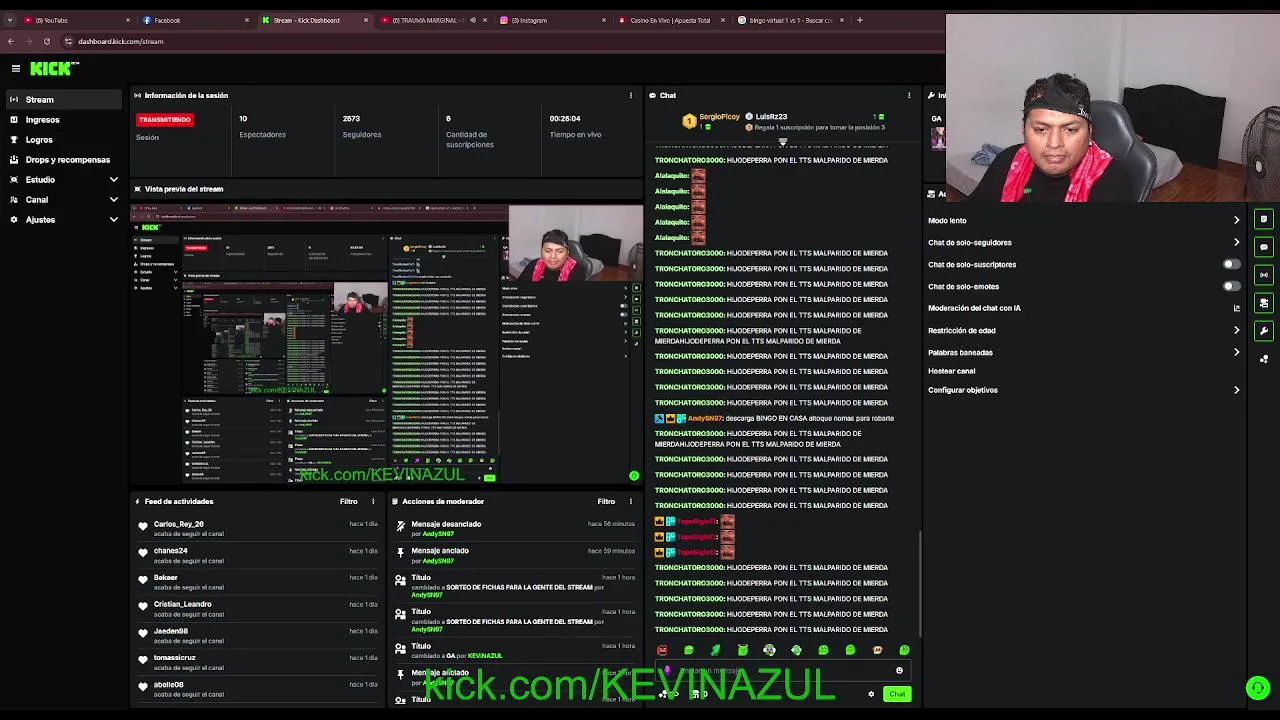Open Chat de solo-seguidores settings arrow
1280x720 pixels.
(x=1237, y=242)
